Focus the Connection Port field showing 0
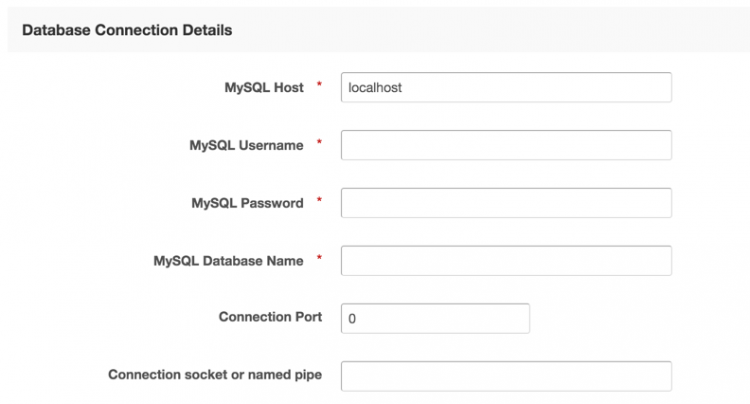750x404 pixels. tap(435, 318)
